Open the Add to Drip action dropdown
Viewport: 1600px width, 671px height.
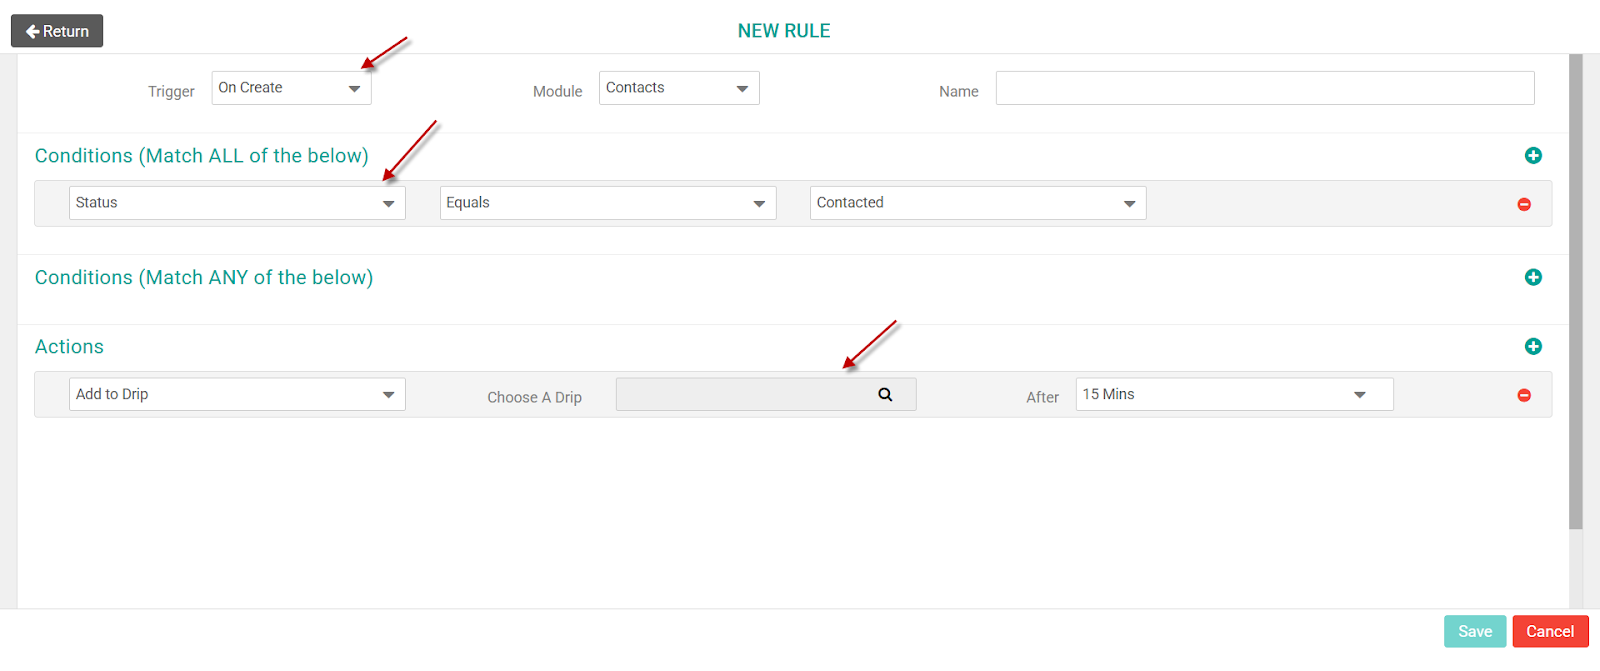click(x=237, y=394)
